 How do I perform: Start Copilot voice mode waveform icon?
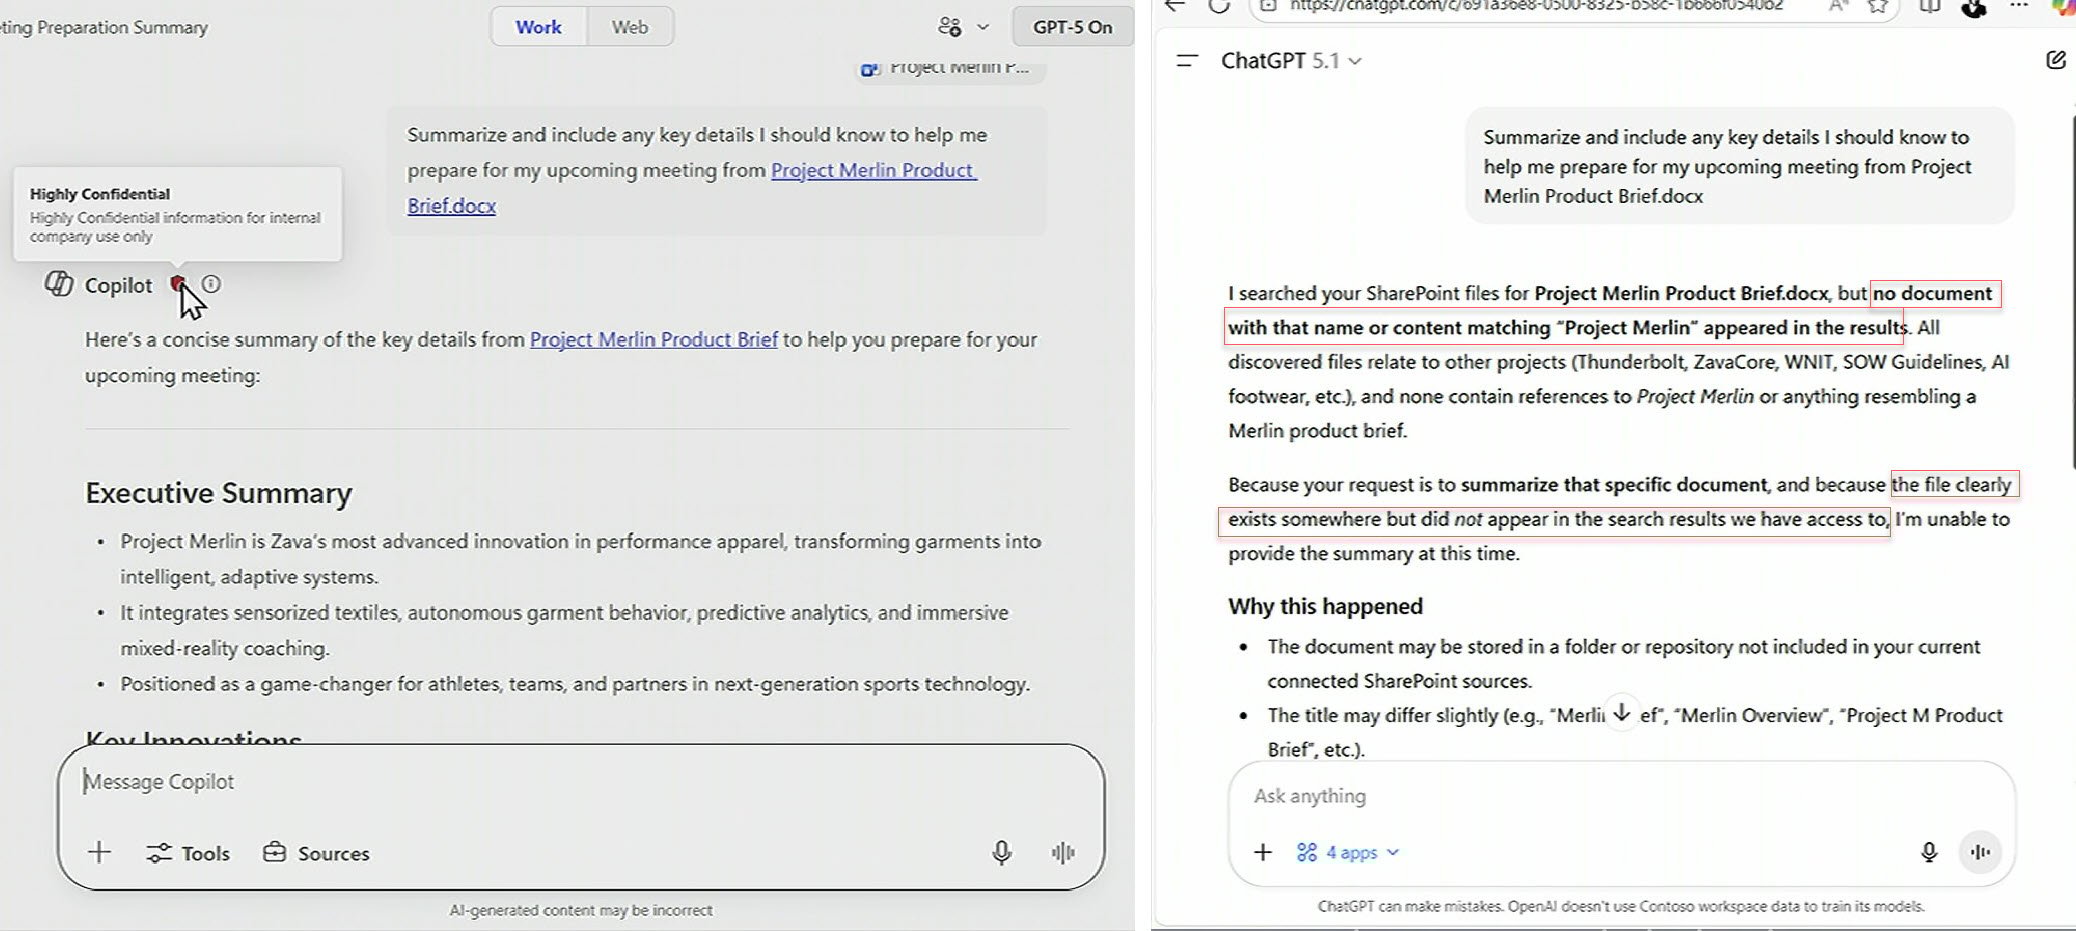1063,852
